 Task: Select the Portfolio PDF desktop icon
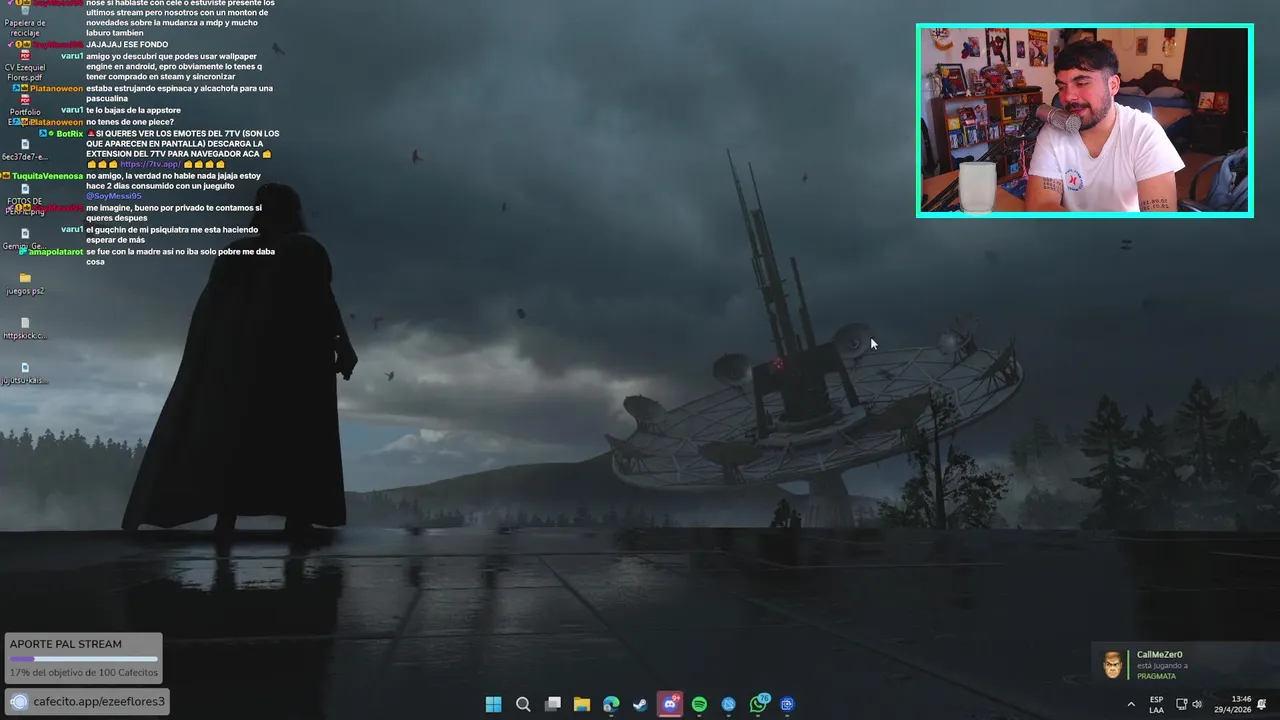click(x=25, y=110)
